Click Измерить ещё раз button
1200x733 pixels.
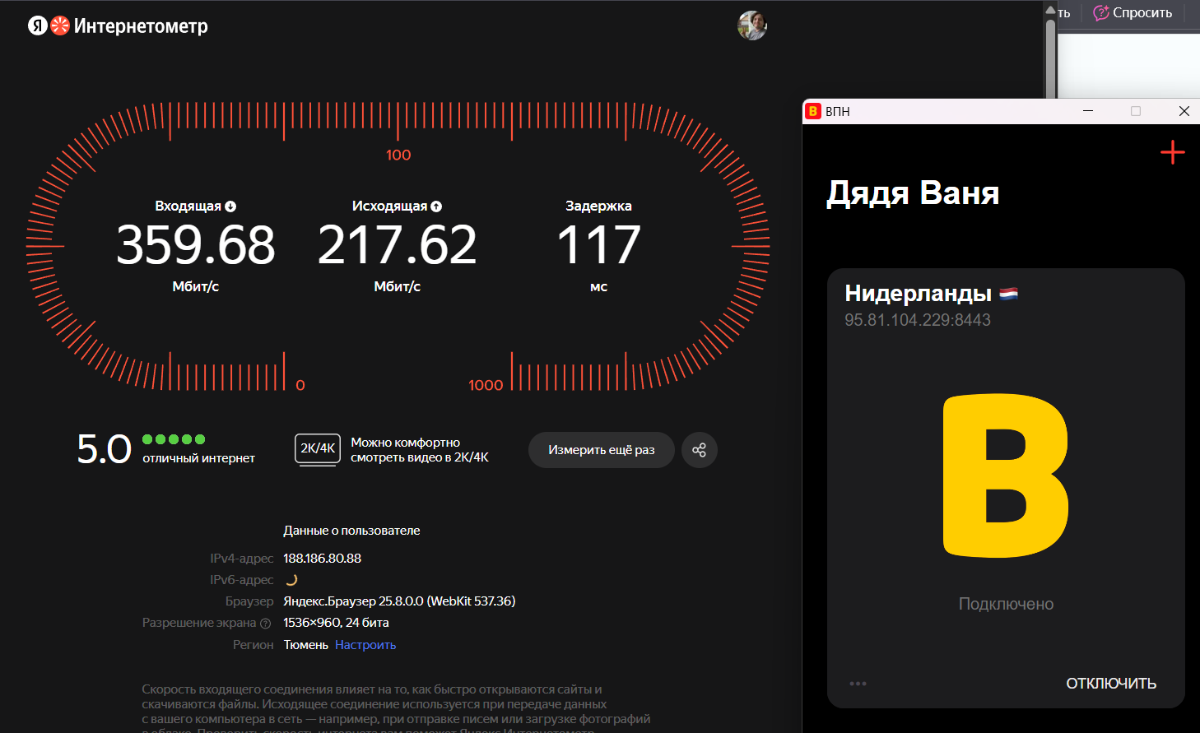tap(601, 450)
